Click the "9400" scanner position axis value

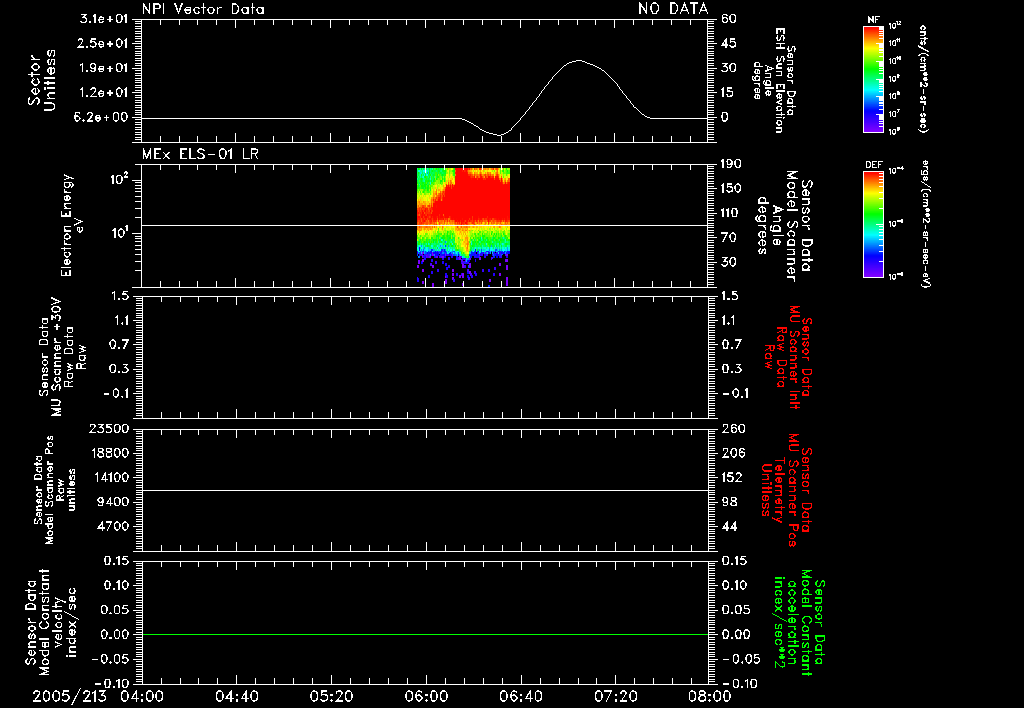pyautogui.click(x=113, y=502)
